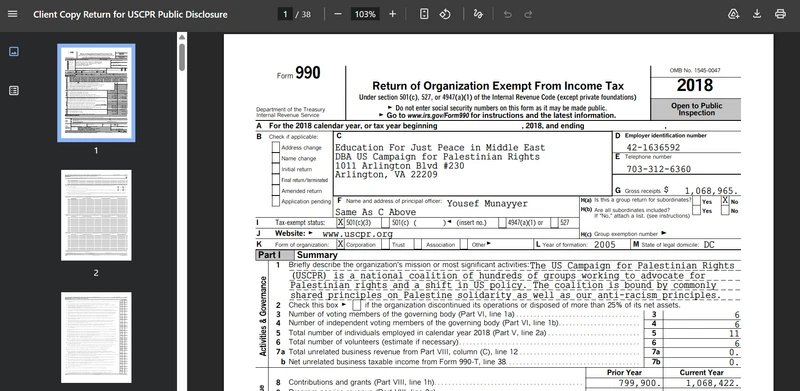Click the prior year contributions 799,900
The height and width of the screenshot is (391, 800).
pos(640,383)
